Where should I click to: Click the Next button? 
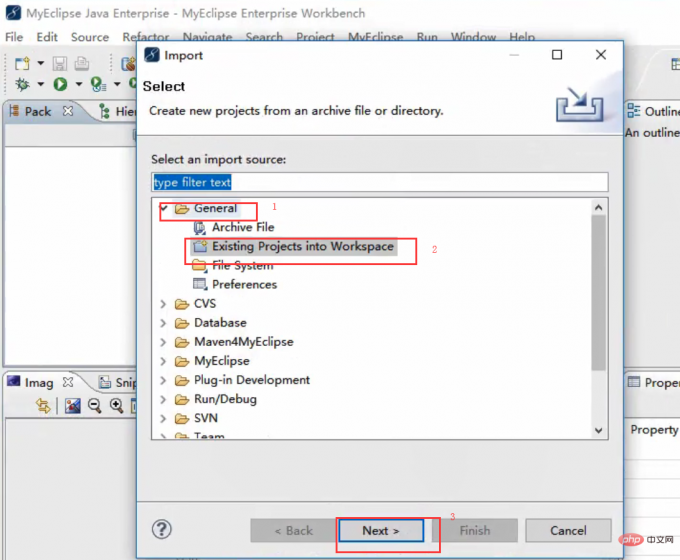381,531
